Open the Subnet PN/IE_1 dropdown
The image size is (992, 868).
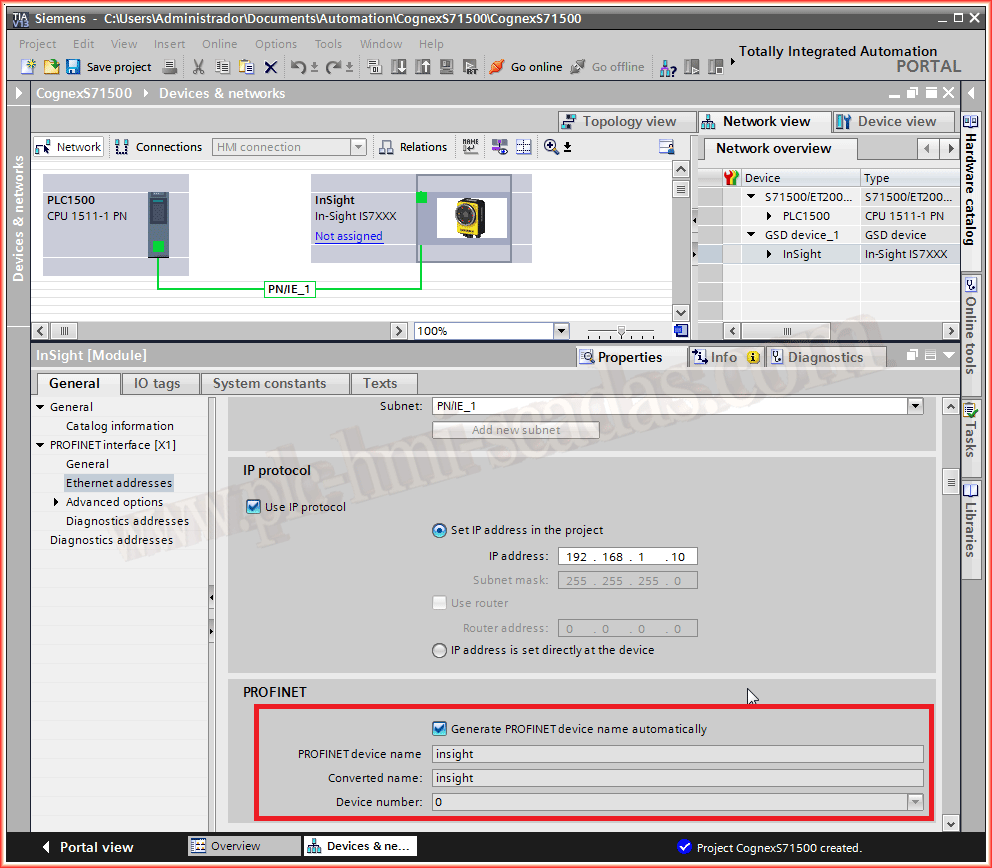914,406
